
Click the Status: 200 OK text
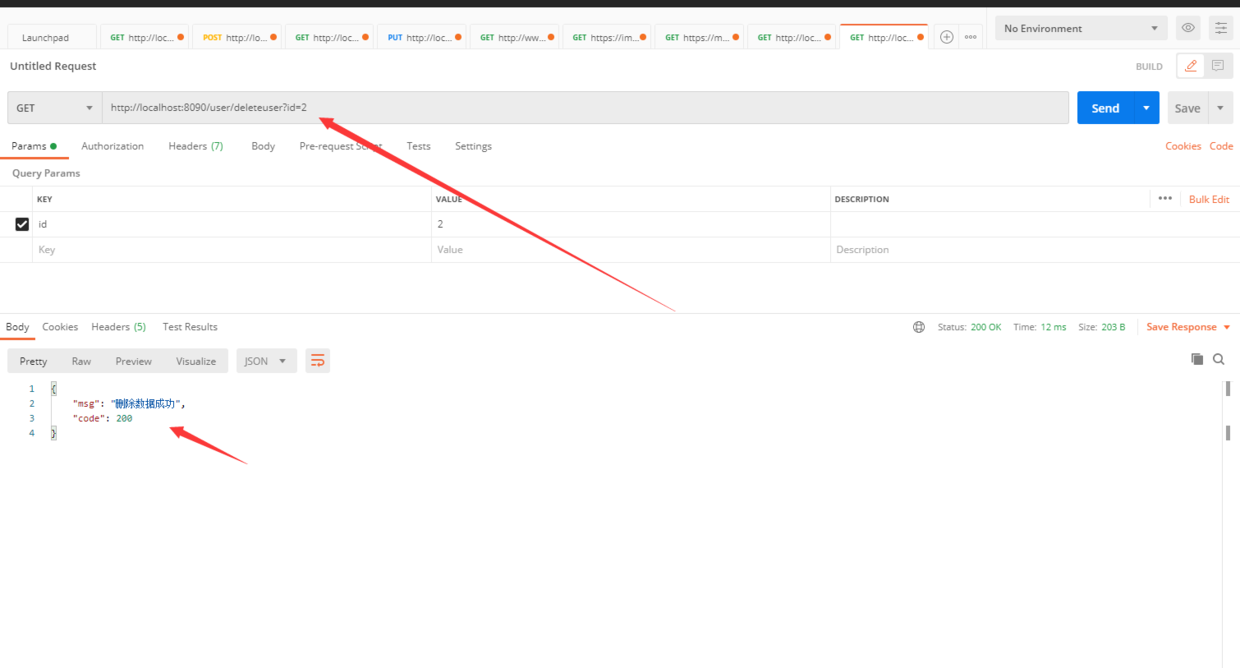point(969,327)
